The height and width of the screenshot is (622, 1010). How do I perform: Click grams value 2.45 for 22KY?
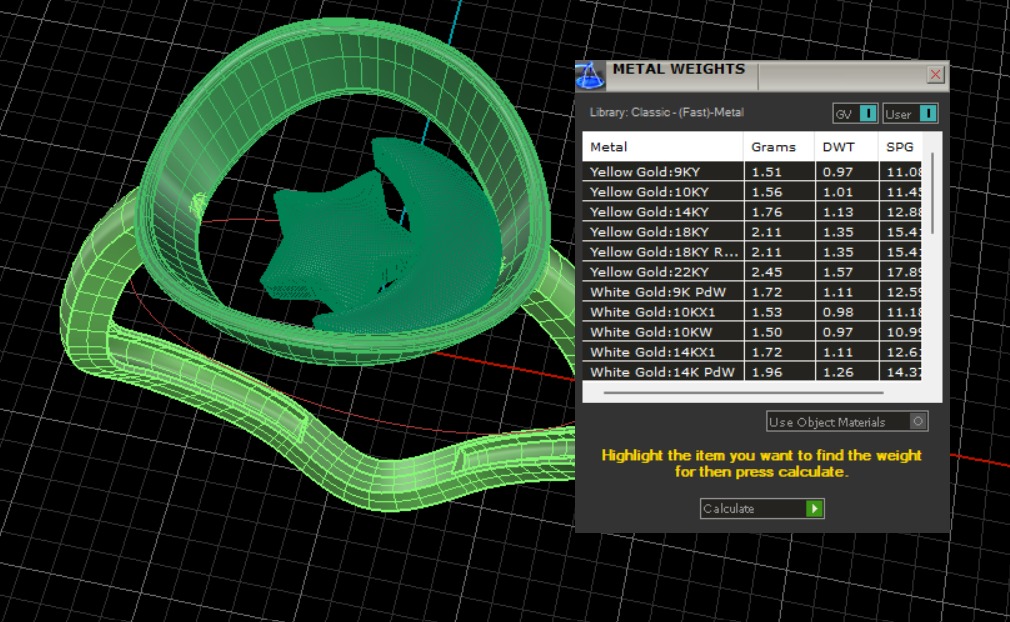[x=767, y=272]
